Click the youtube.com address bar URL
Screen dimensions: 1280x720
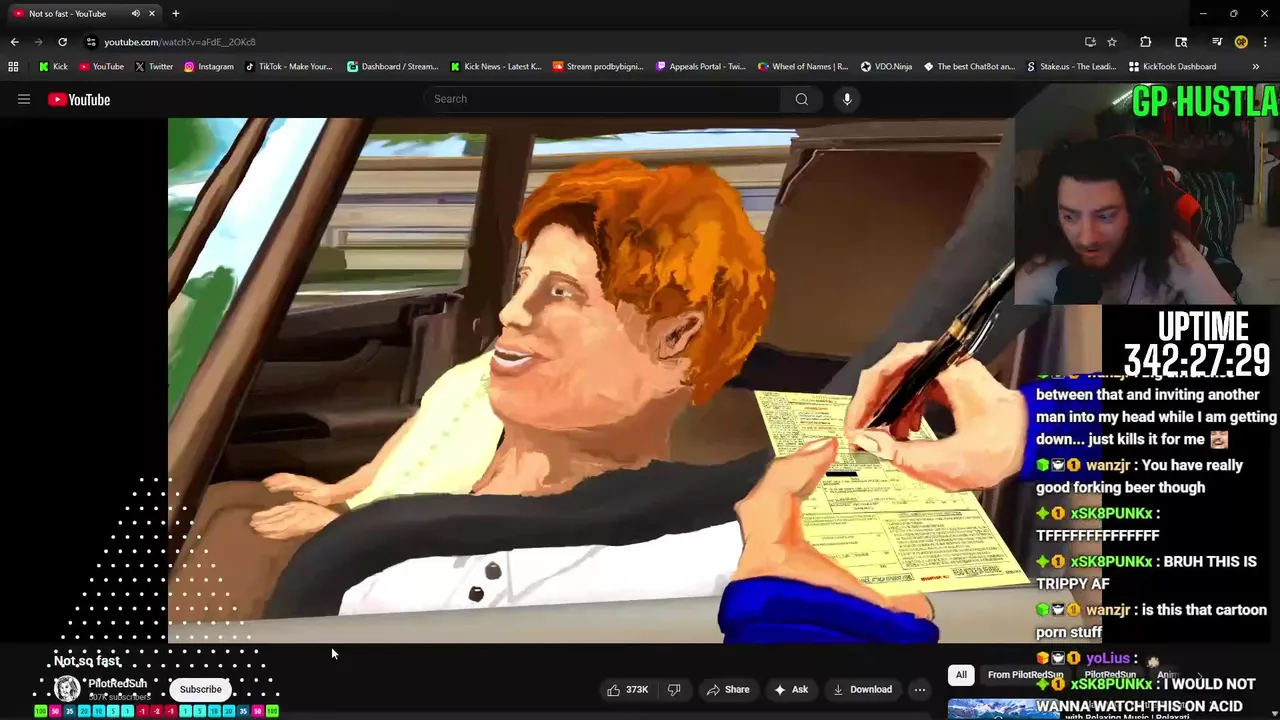(x=180, y=42)
